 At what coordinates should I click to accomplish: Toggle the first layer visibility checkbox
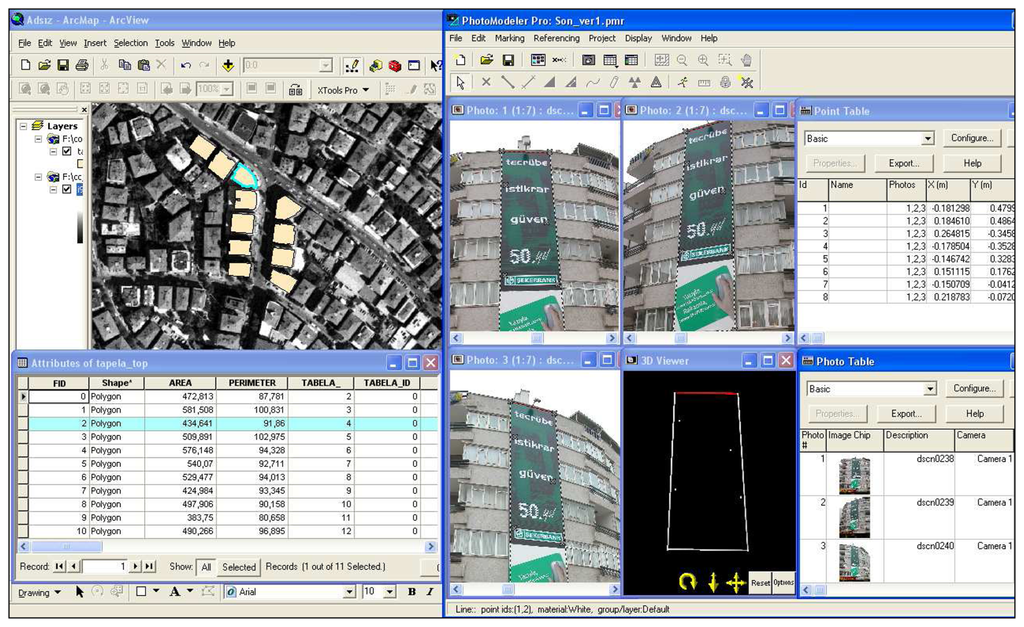coord(67,152)
